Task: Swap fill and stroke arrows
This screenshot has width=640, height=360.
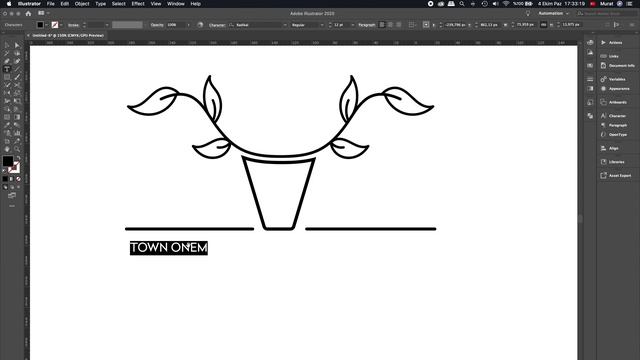Action: point(18,157)
